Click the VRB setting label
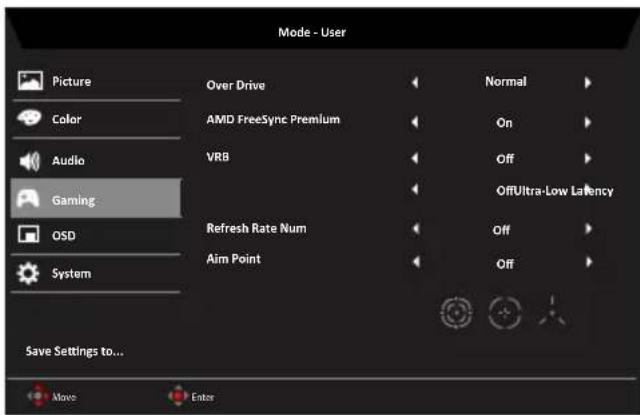Image resolution: width=640 pixels, height=415 pixels. [x=218, y=157]
